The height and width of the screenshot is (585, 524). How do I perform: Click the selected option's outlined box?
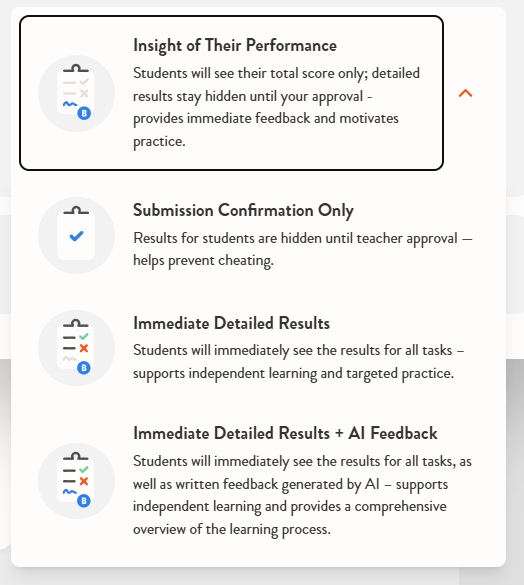231,93
